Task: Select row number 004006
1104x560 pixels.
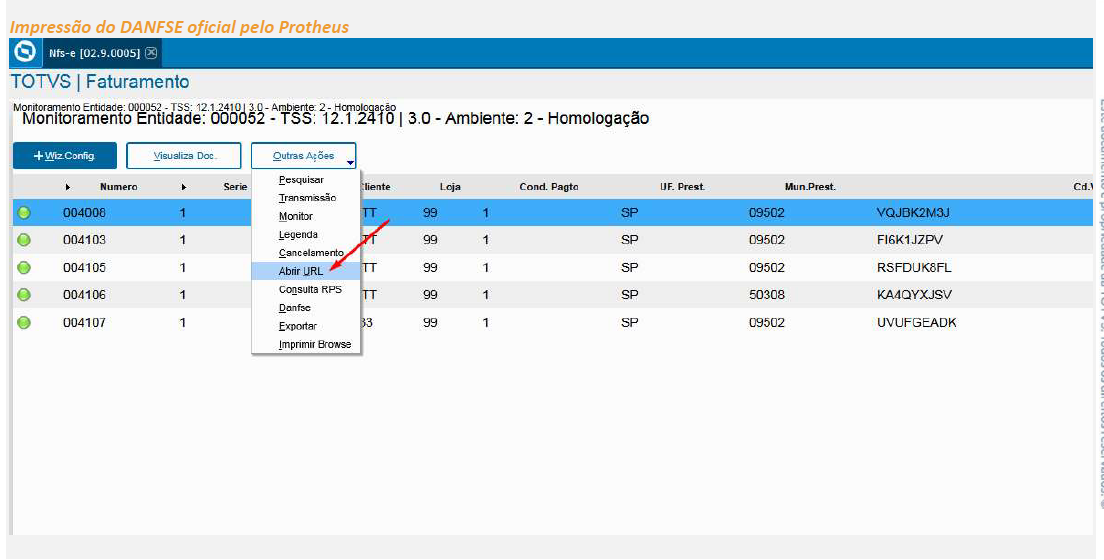Action: pyautogui.click(x=84, y=213)
